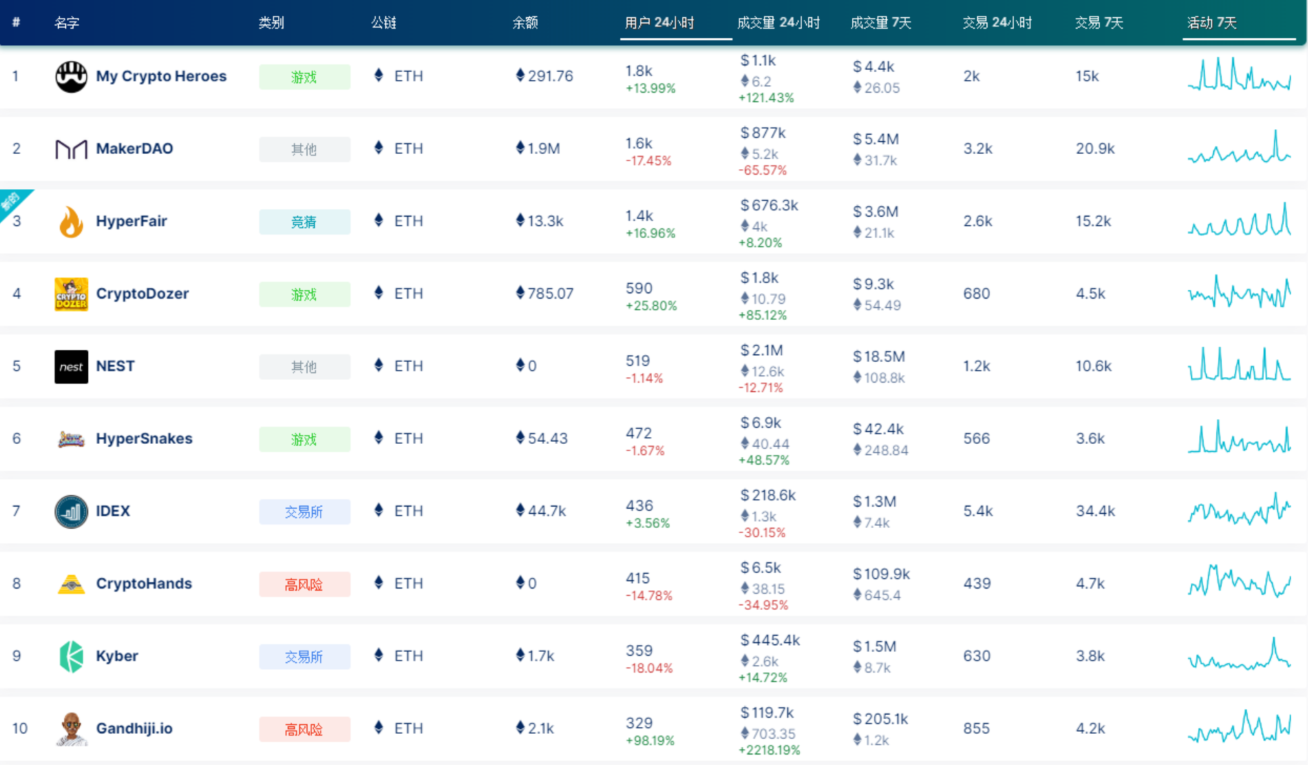
Task: Click the $109.9k 7-day volume value
Action: [882, 574]
